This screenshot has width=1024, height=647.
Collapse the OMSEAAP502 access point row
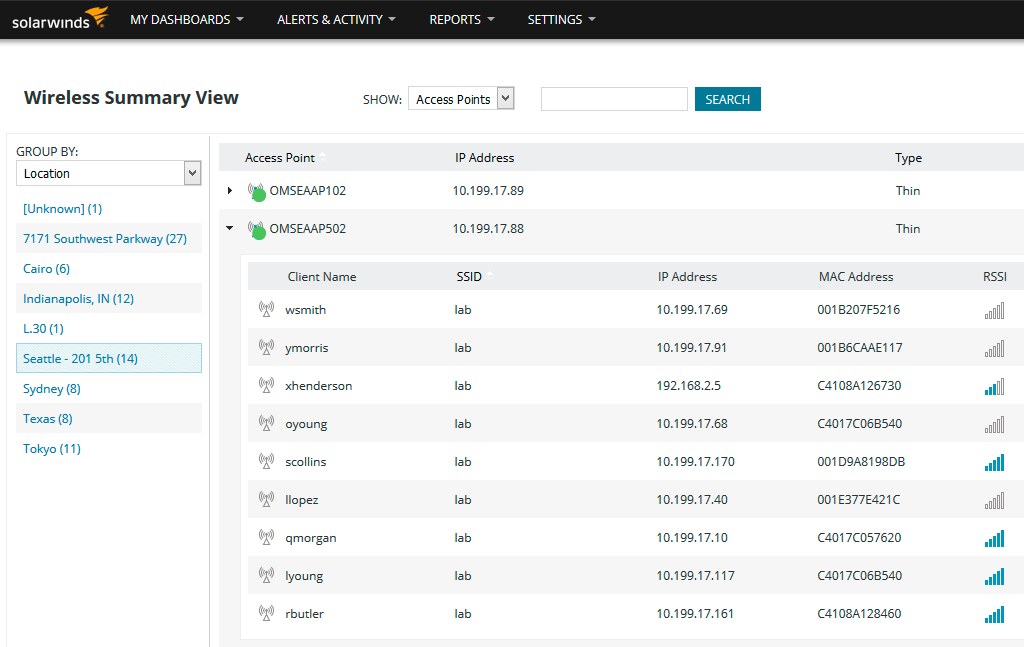(229, 228)
